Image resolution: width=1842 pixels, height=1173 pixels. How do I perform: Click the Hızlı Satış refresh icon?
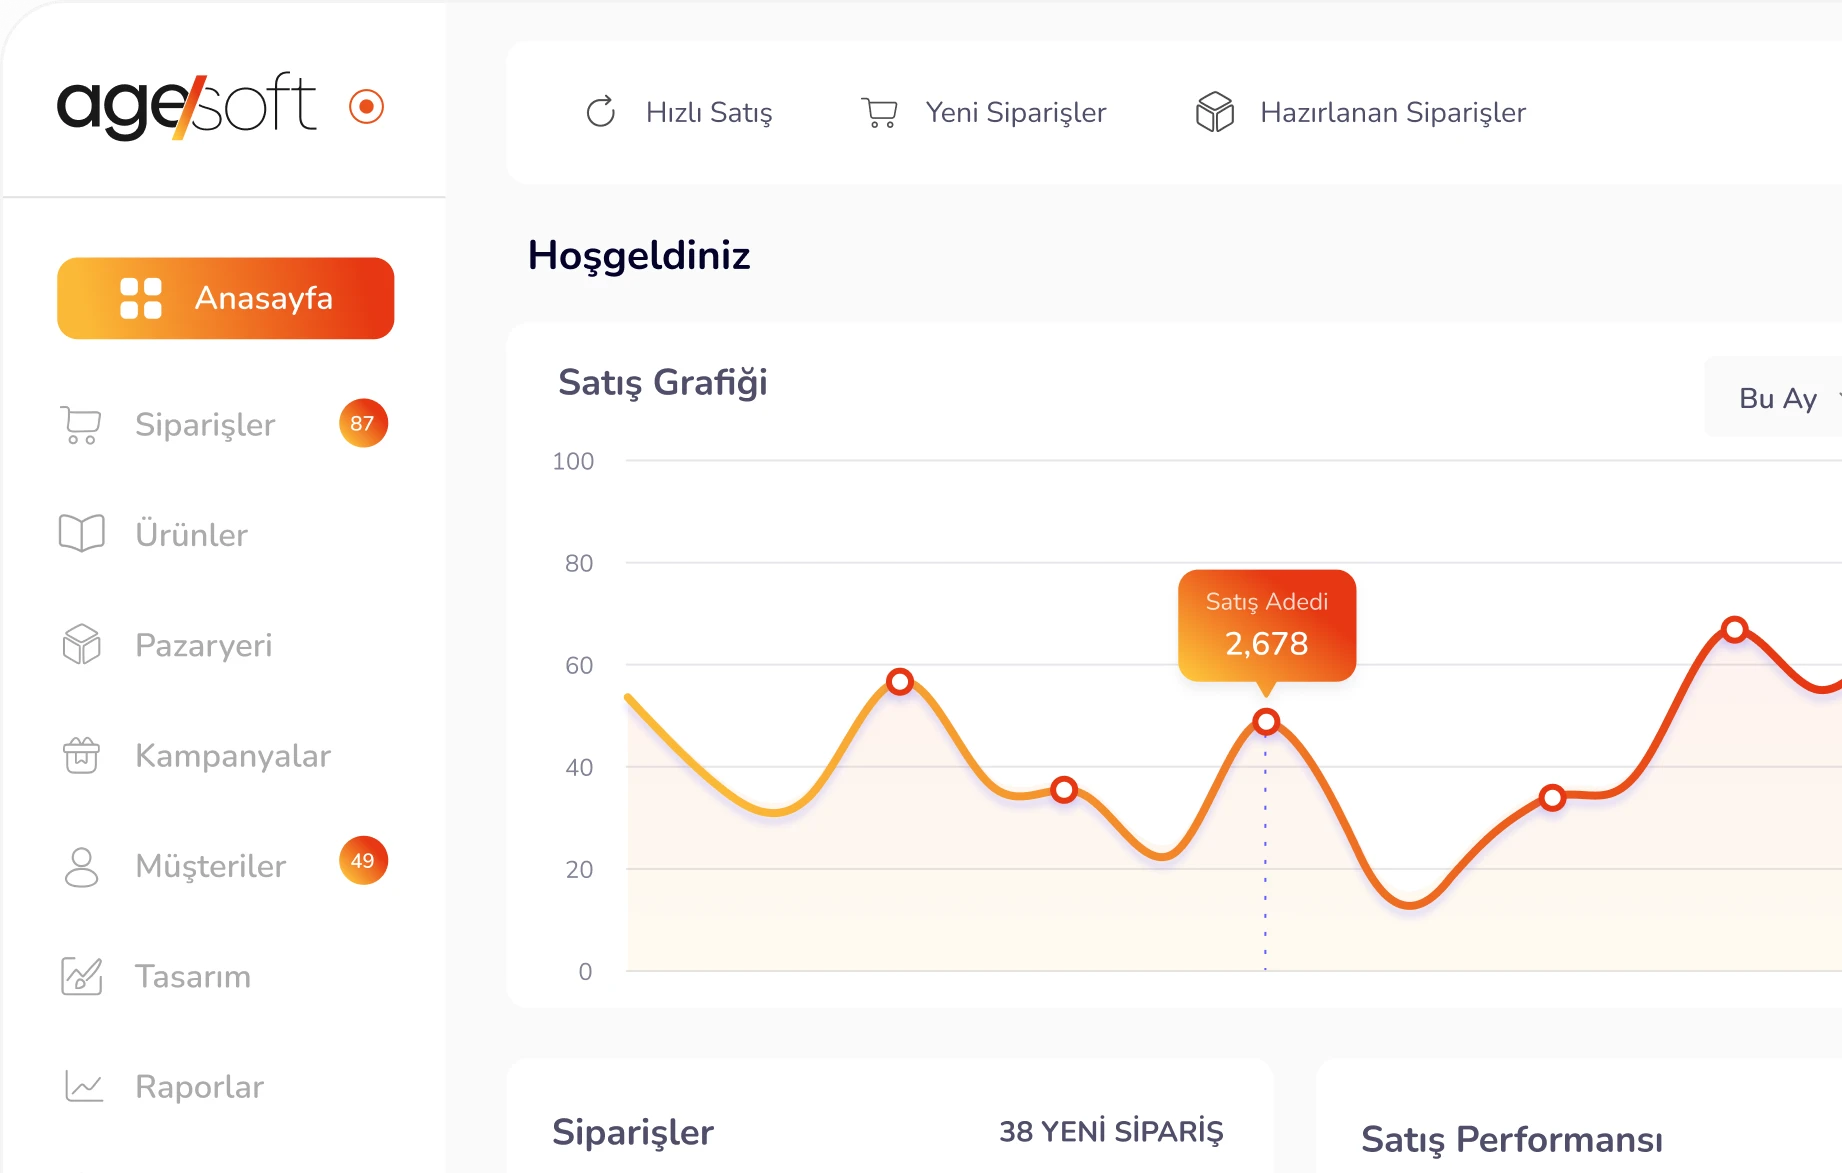[x=600, y=112]
